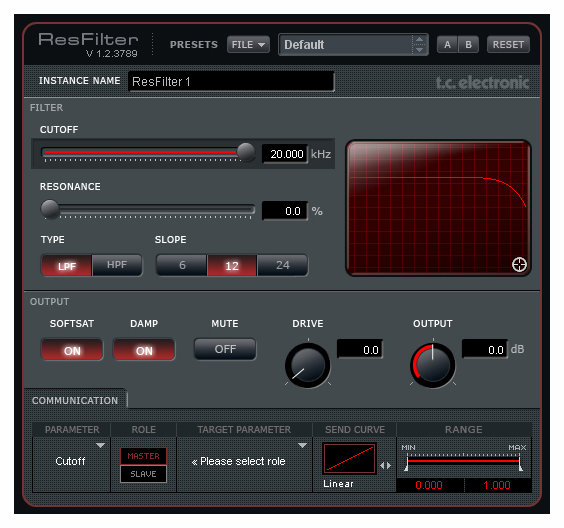The height and width of the screenshot is (528, 564).
Task: Click the DRIVE knob
Action: 308,365
